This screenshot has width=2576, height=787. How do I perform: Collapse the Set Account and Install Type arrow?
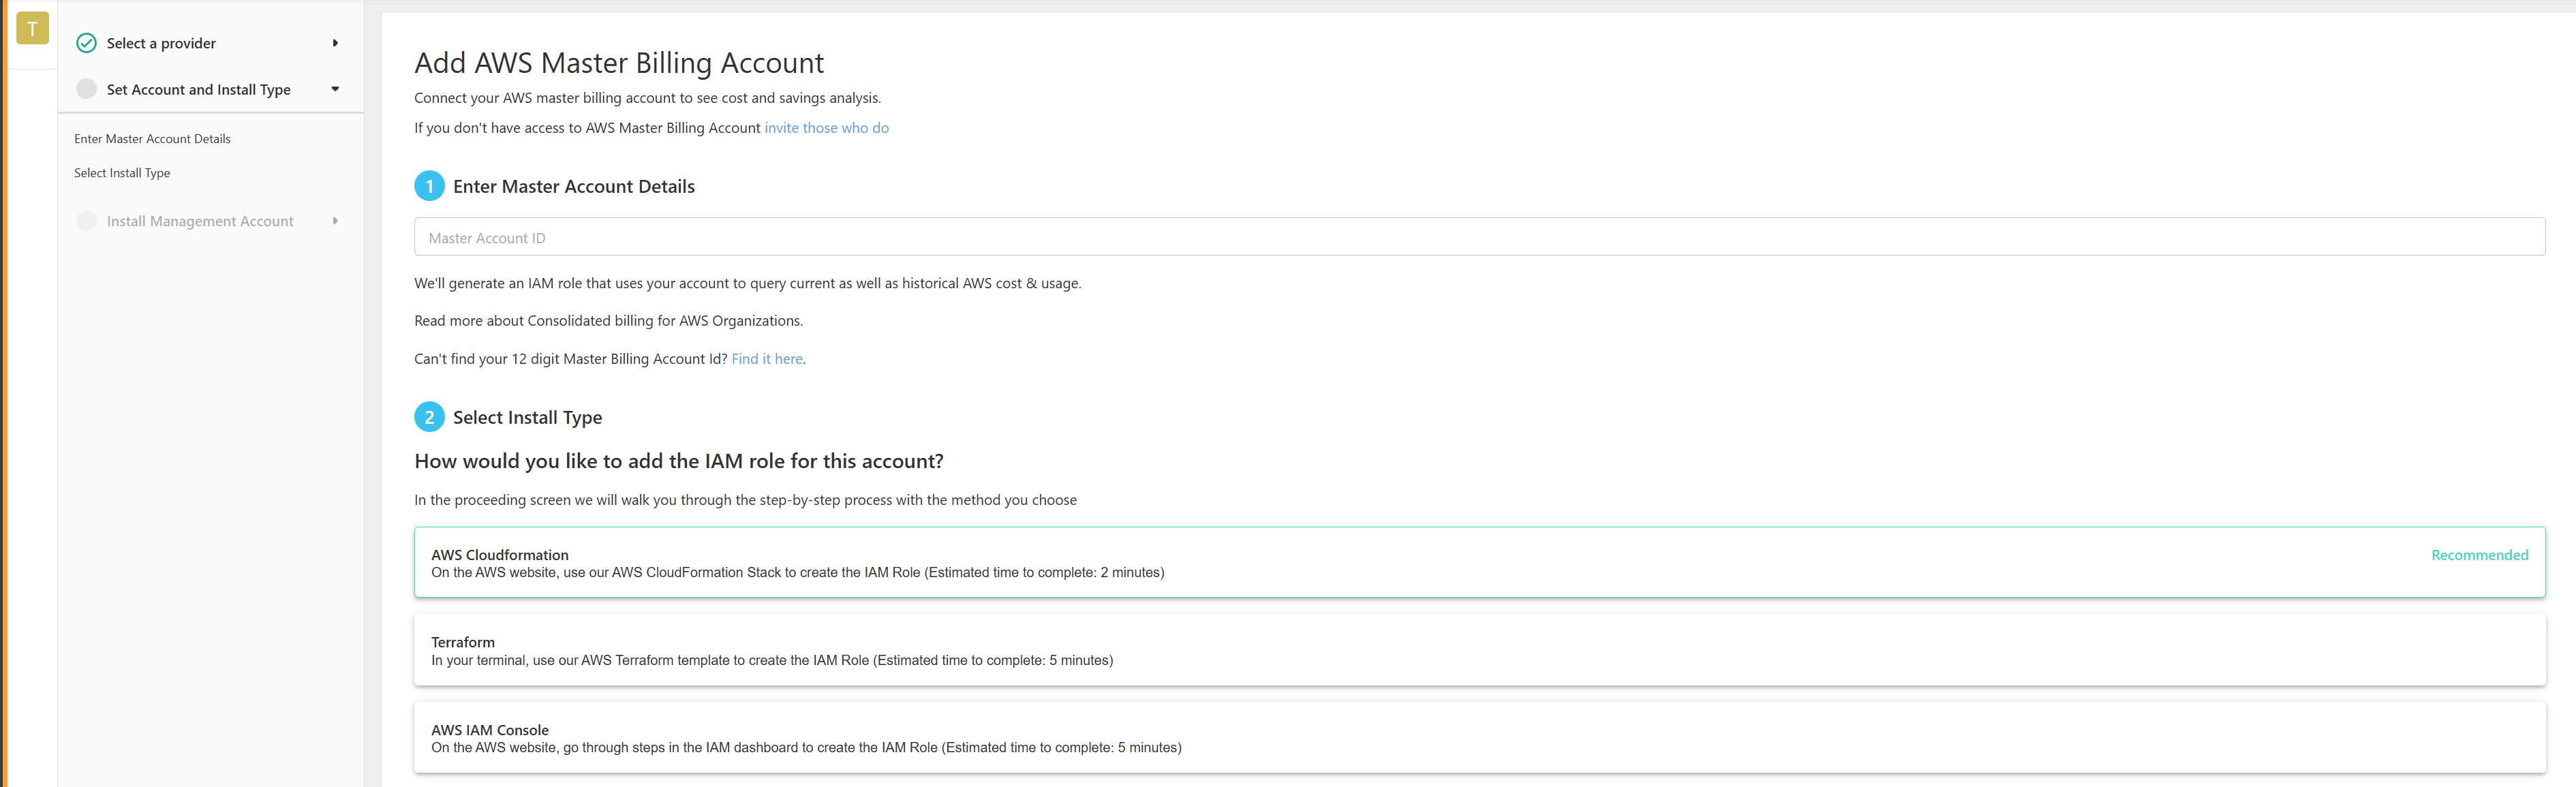pos(335,89)
